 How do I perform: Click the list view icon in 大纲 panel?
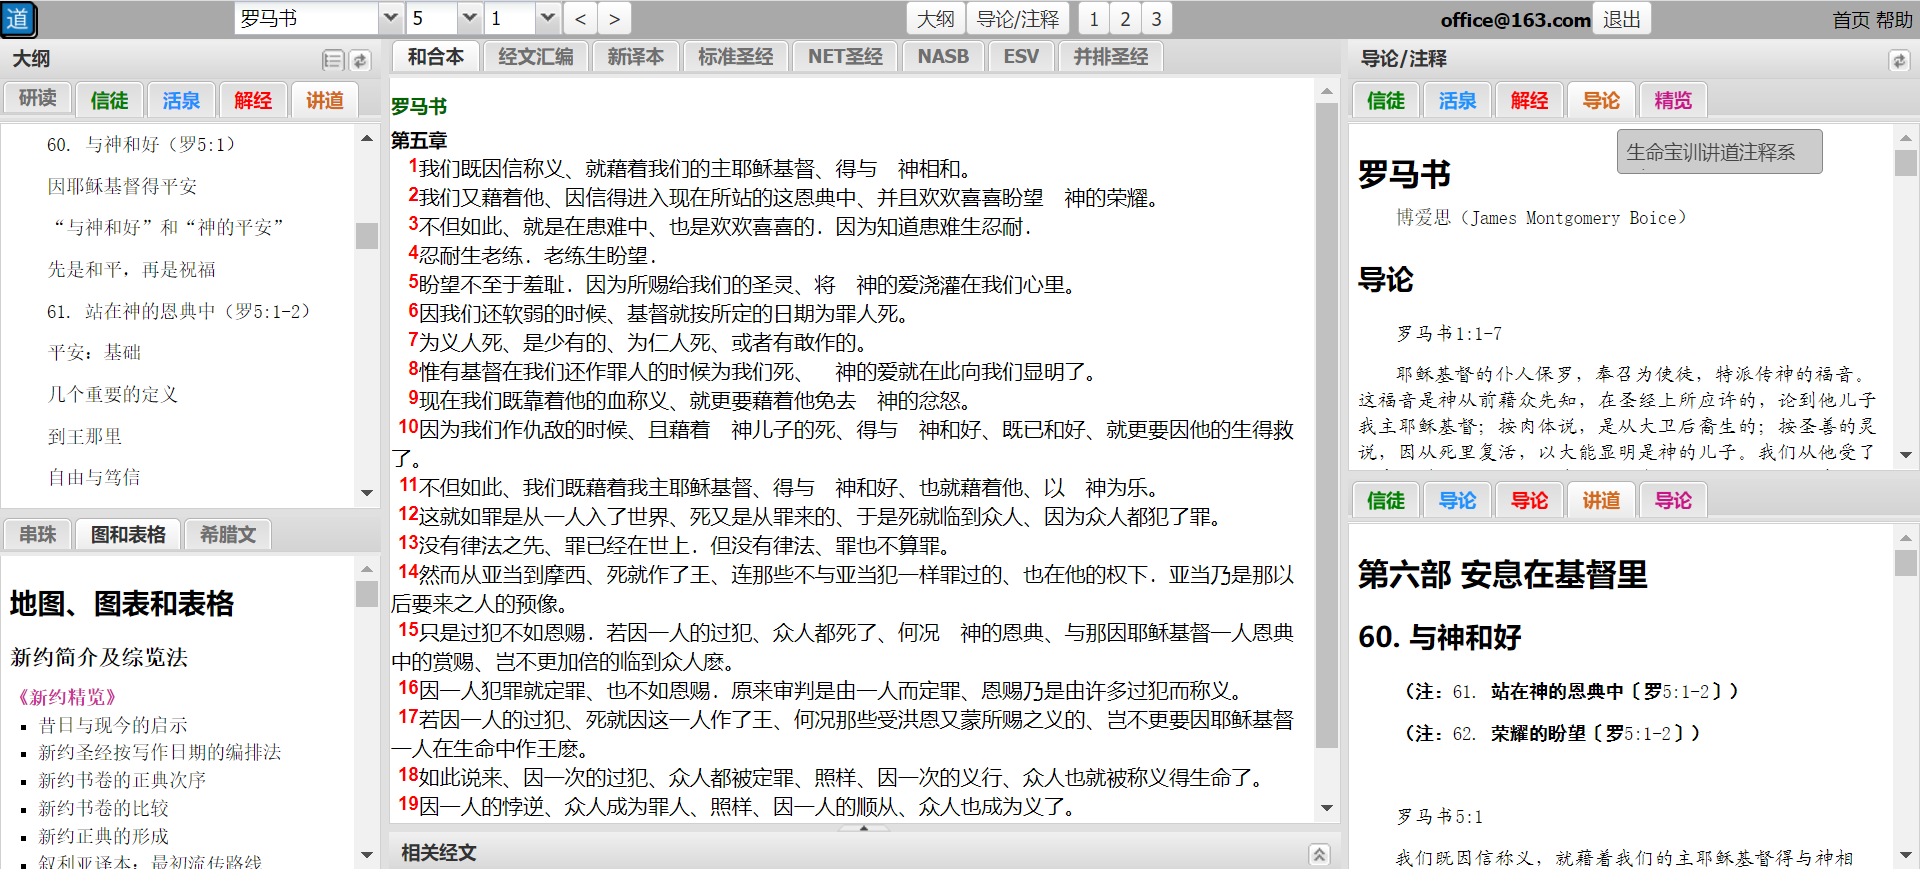point(333,61)
